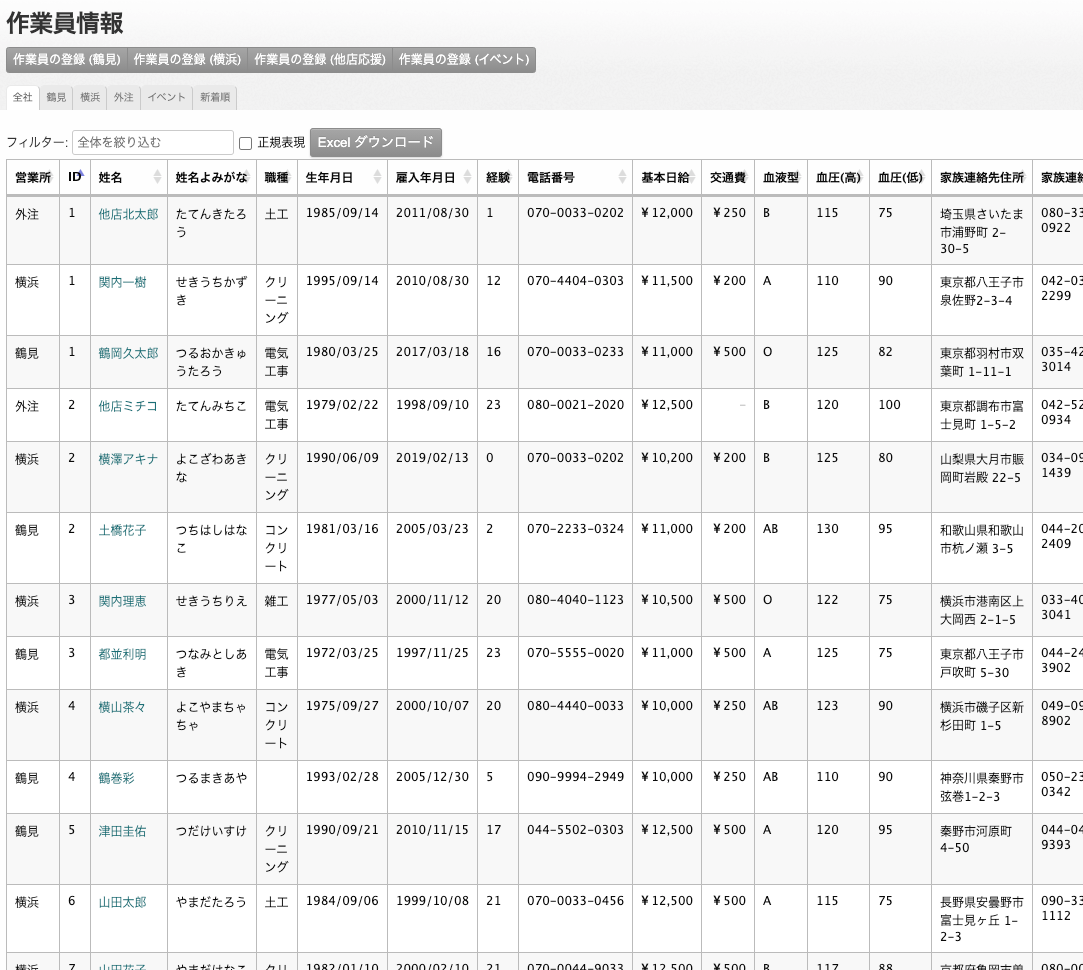
Task: Click sort arrows in 電話番号 column header
Action: 622,177
